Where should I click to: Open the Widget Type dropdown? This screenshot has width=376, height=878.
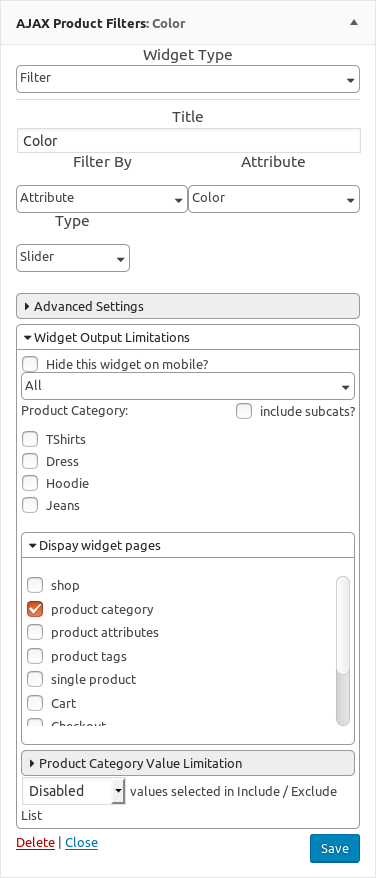click(188, 80)
